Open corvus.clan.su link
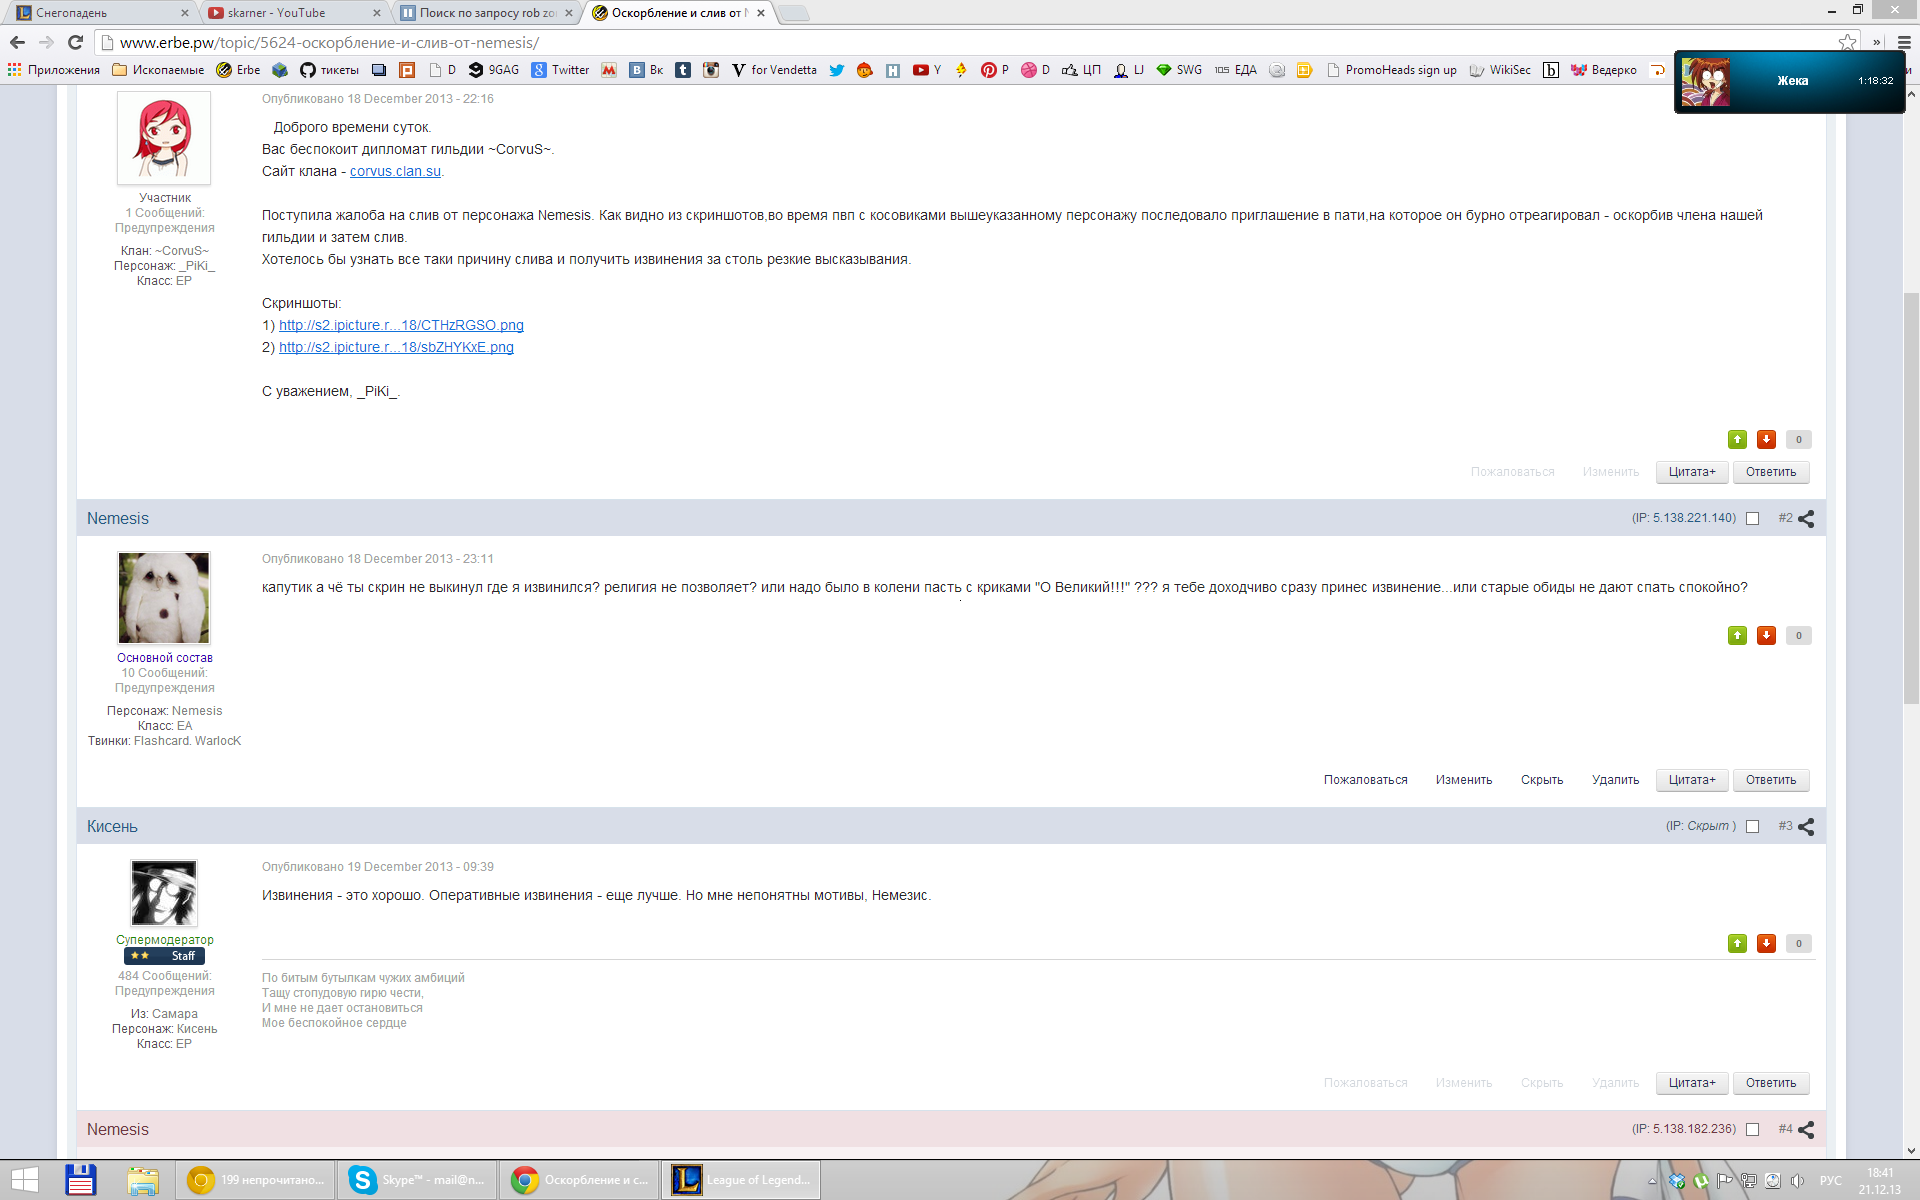 (395, 171)
